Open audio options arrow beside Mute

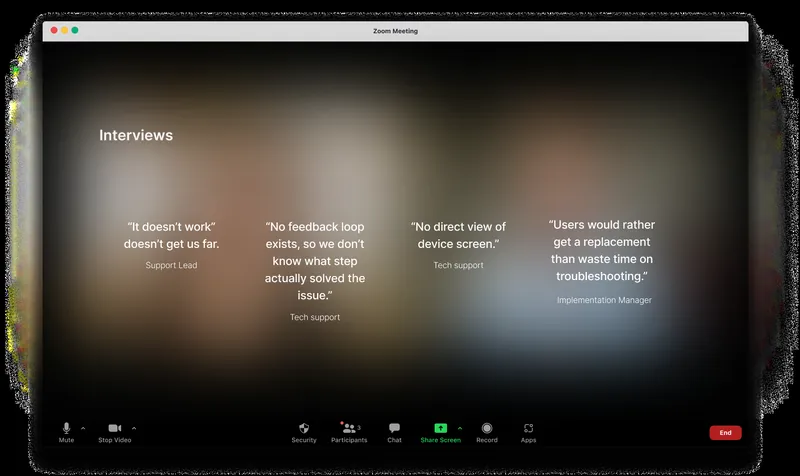coord(83,428)
